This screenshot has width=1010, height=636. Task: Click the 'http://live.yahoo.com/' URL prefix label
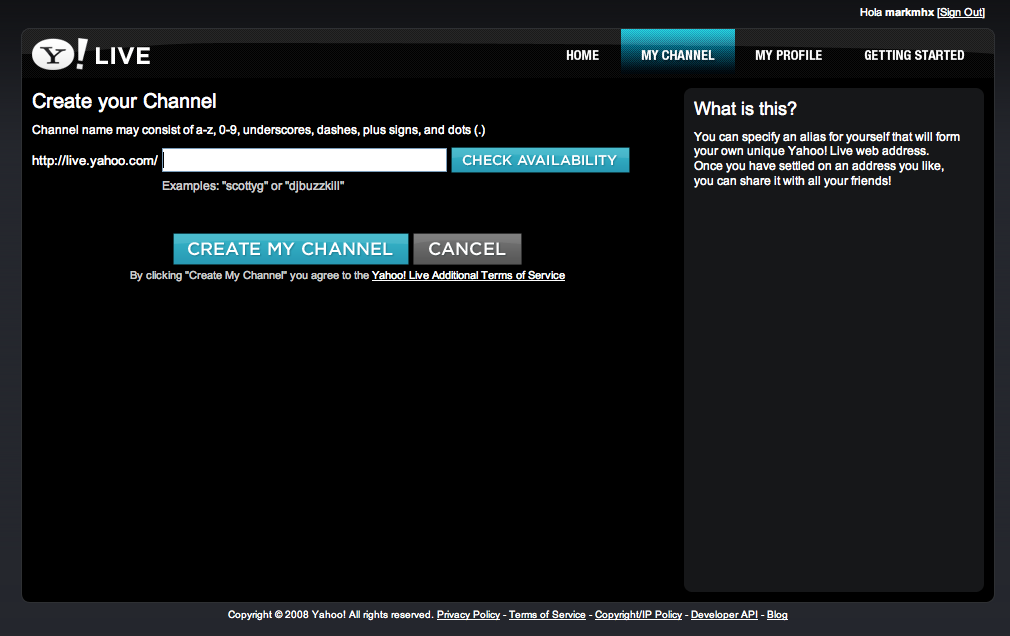(x=95, y=160)
